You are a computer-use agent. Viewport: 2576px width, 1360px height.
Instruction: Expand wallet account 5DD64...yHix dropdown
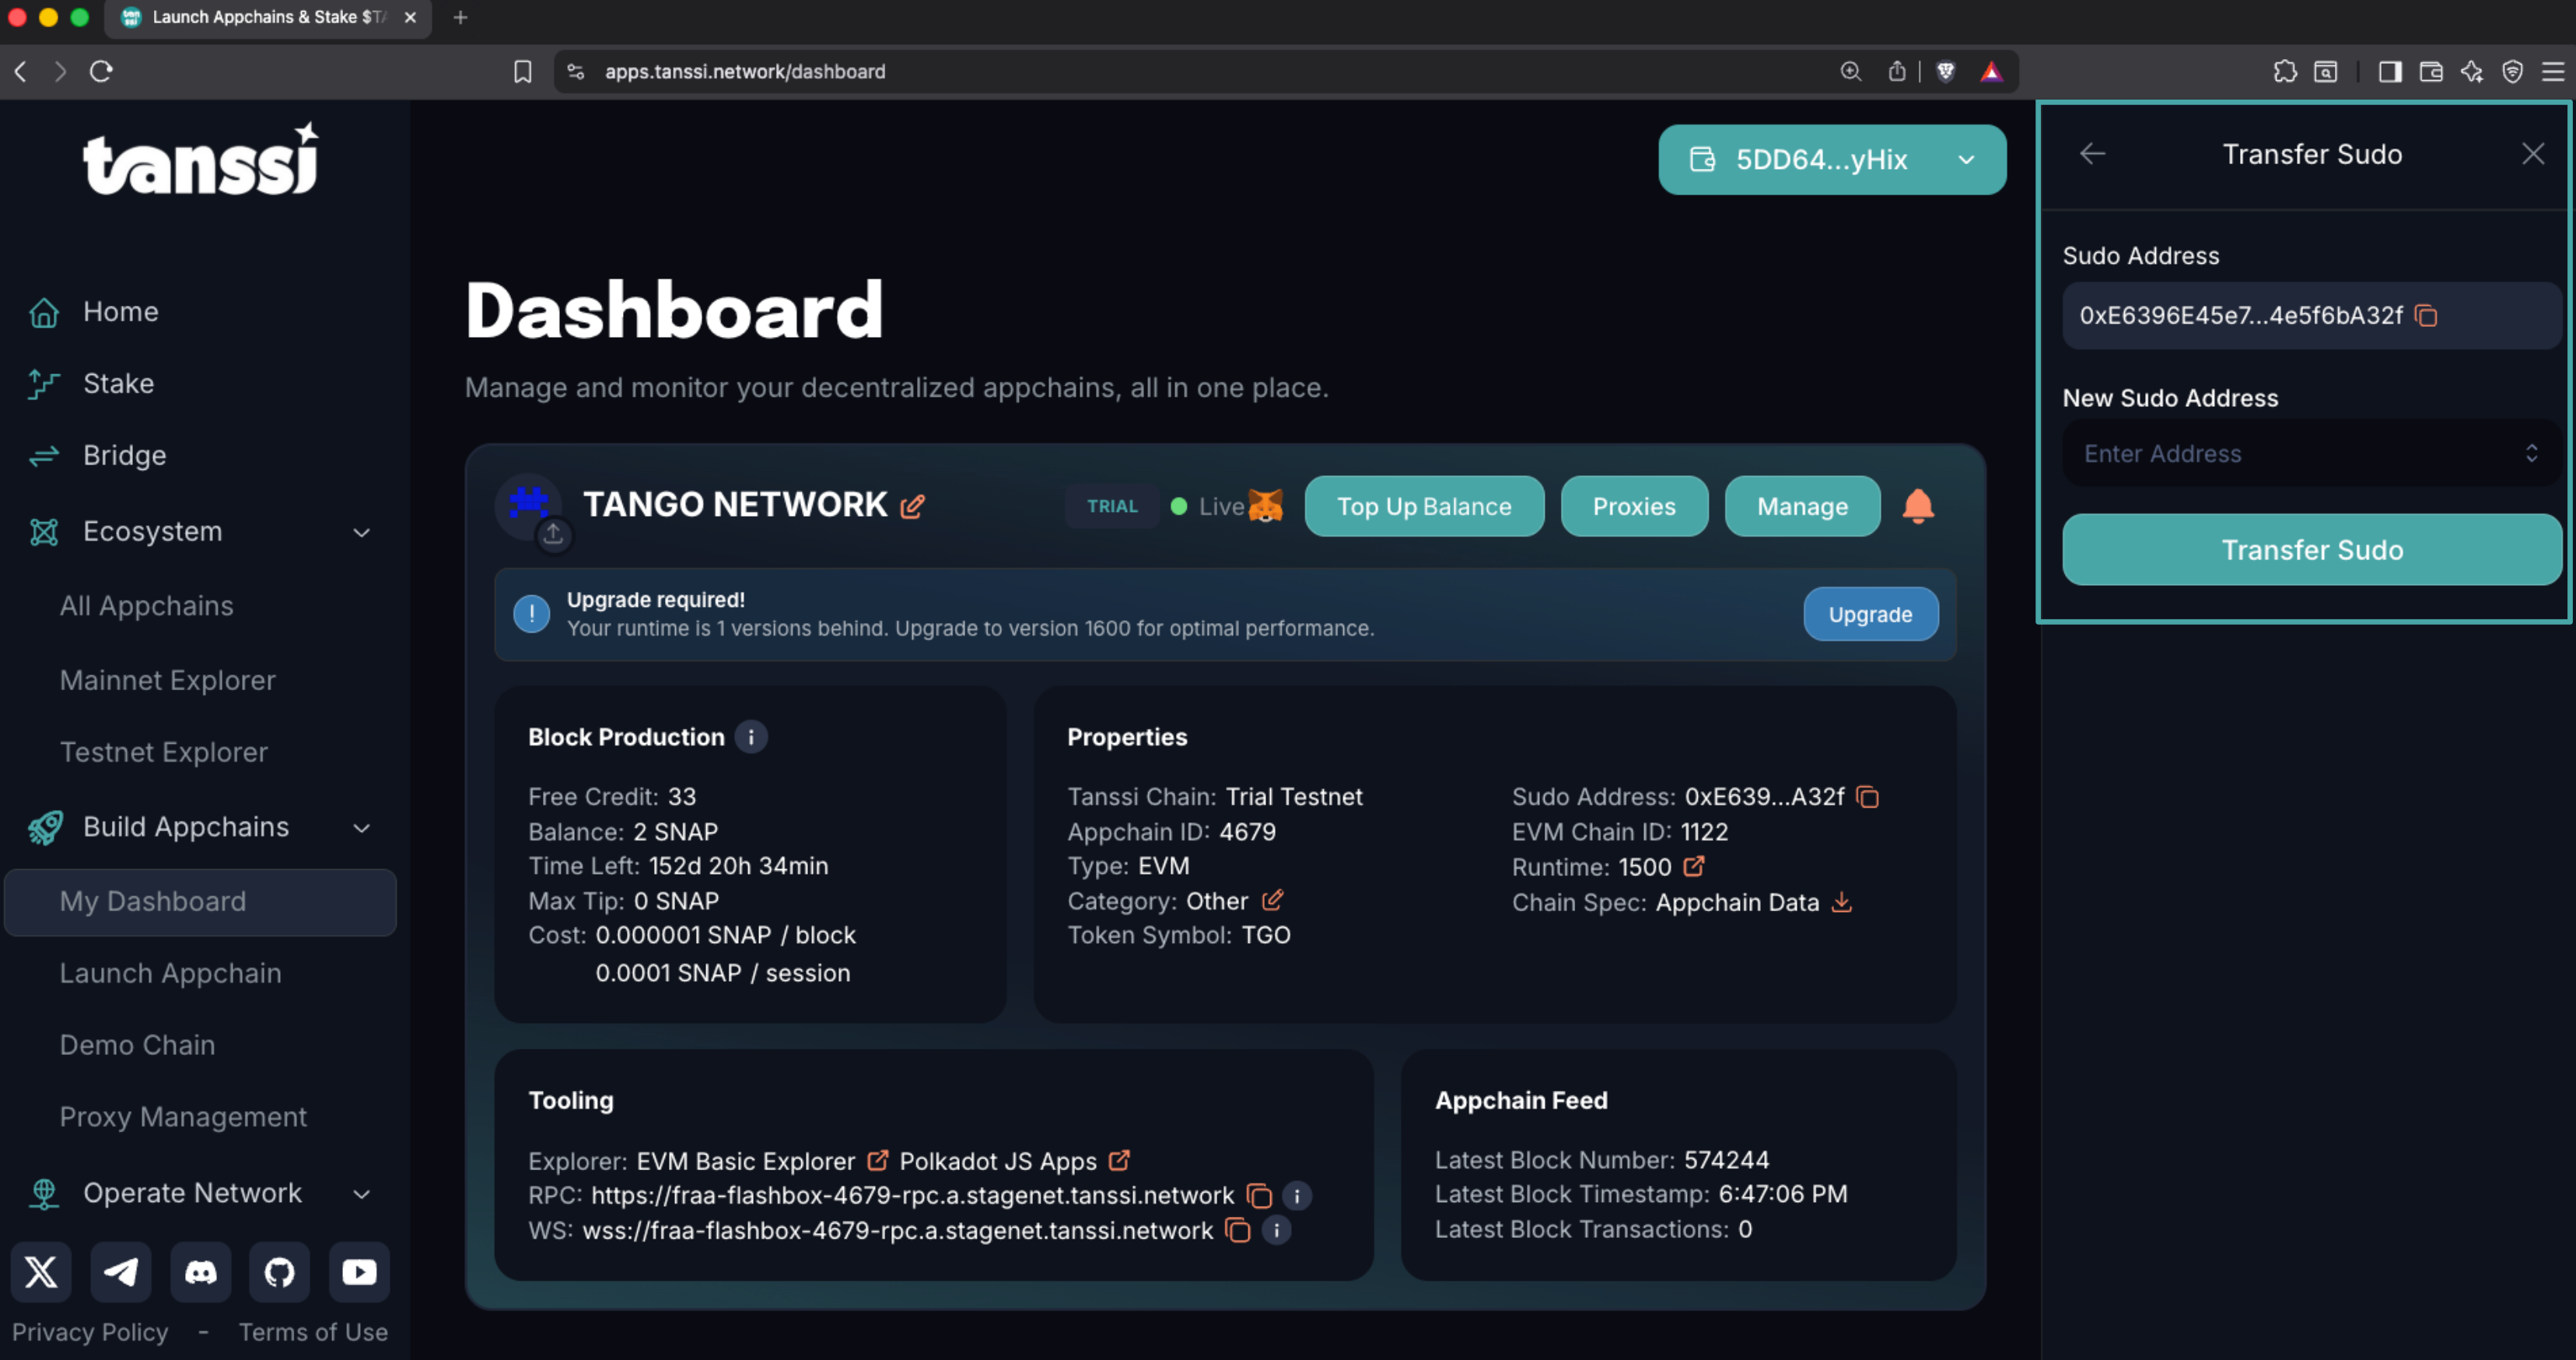[x=1831, y=160]
